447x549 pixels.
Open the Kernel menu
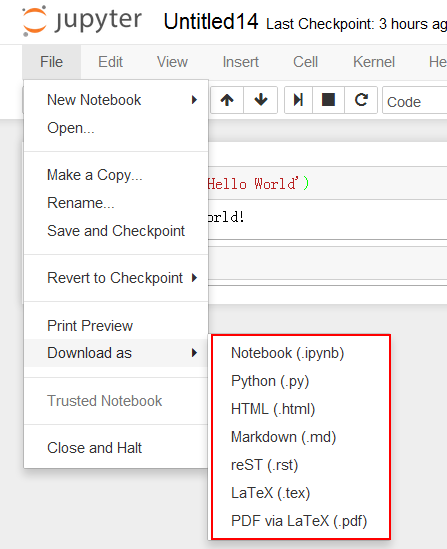374,62
